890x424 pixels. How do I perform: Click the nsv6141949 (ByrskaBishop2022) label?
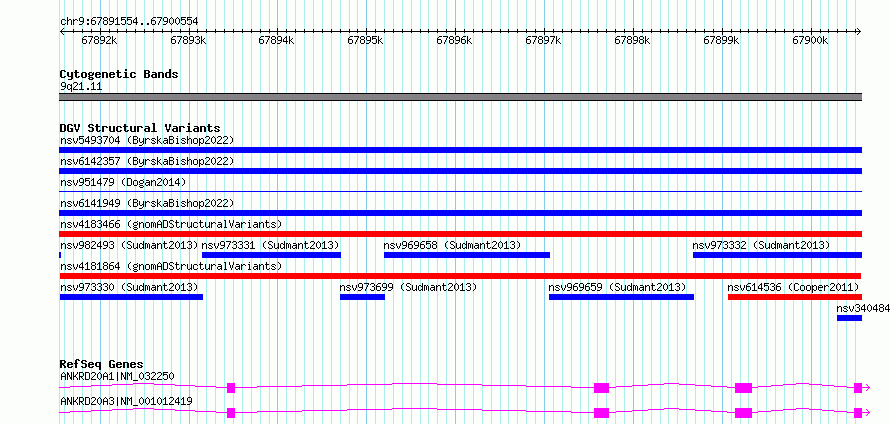pyautogui.click(x=147, y=203)
